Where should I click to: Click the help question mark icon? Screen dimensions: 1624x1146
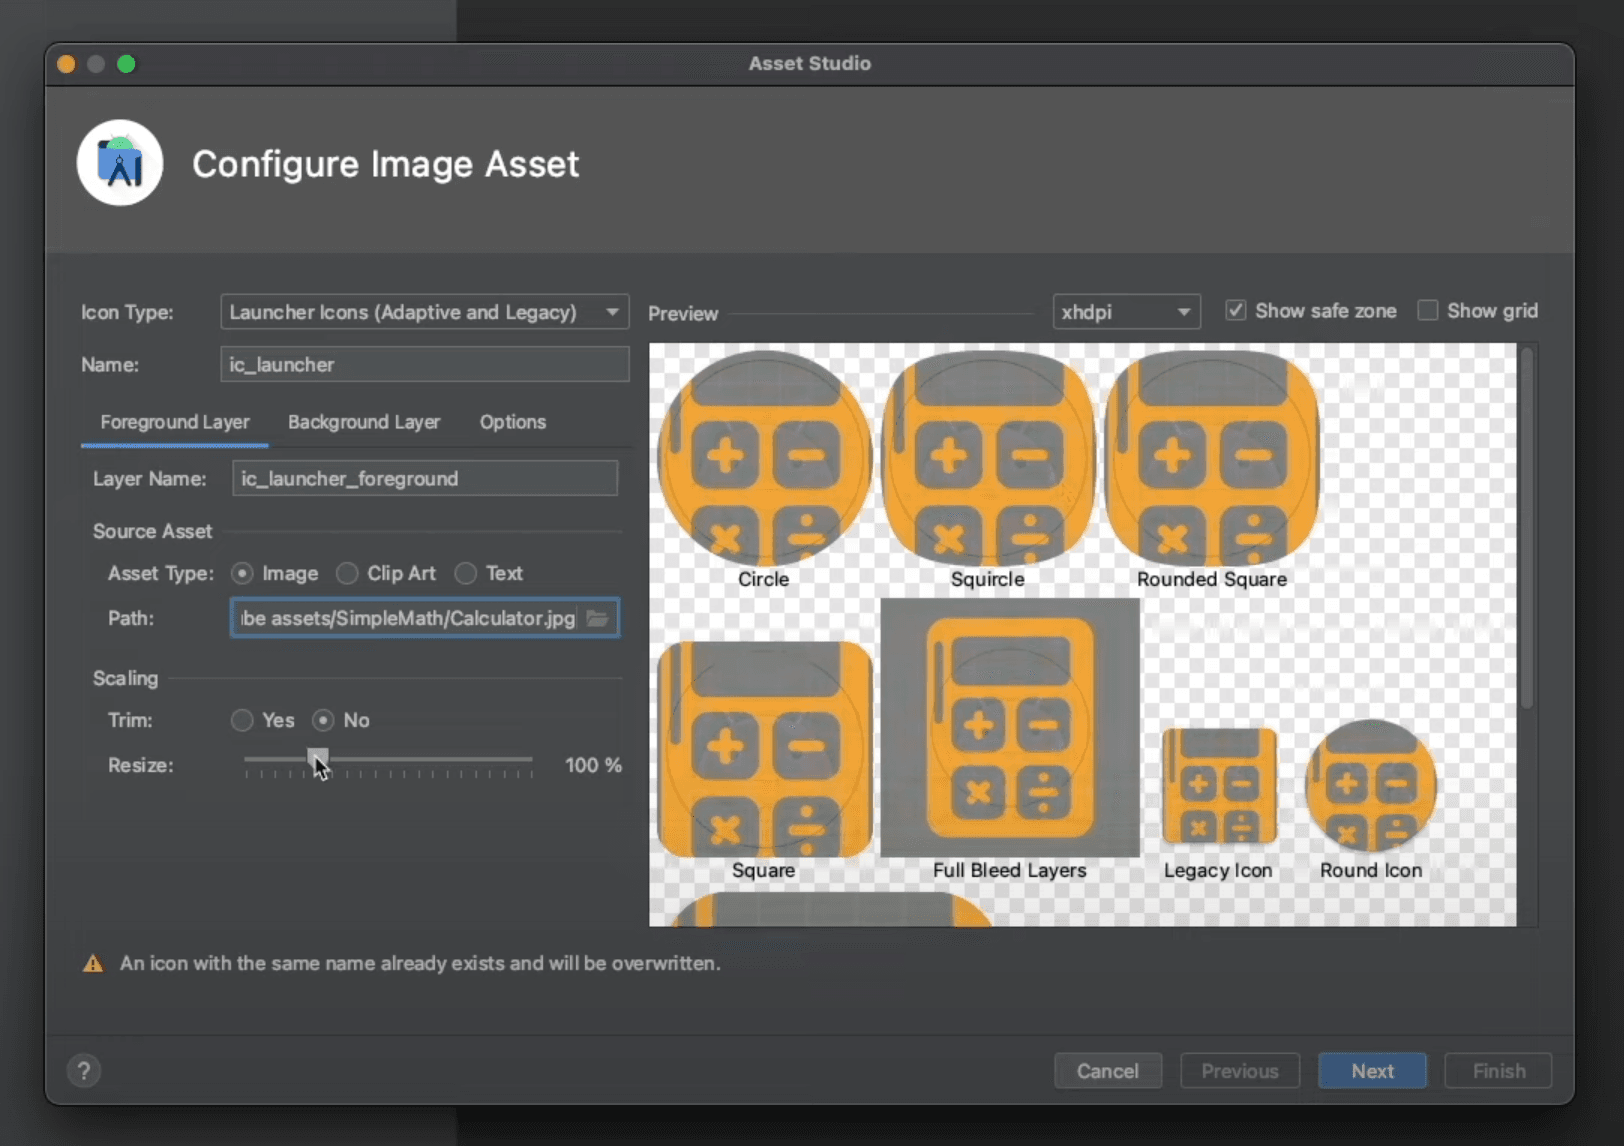point(84,1070)
